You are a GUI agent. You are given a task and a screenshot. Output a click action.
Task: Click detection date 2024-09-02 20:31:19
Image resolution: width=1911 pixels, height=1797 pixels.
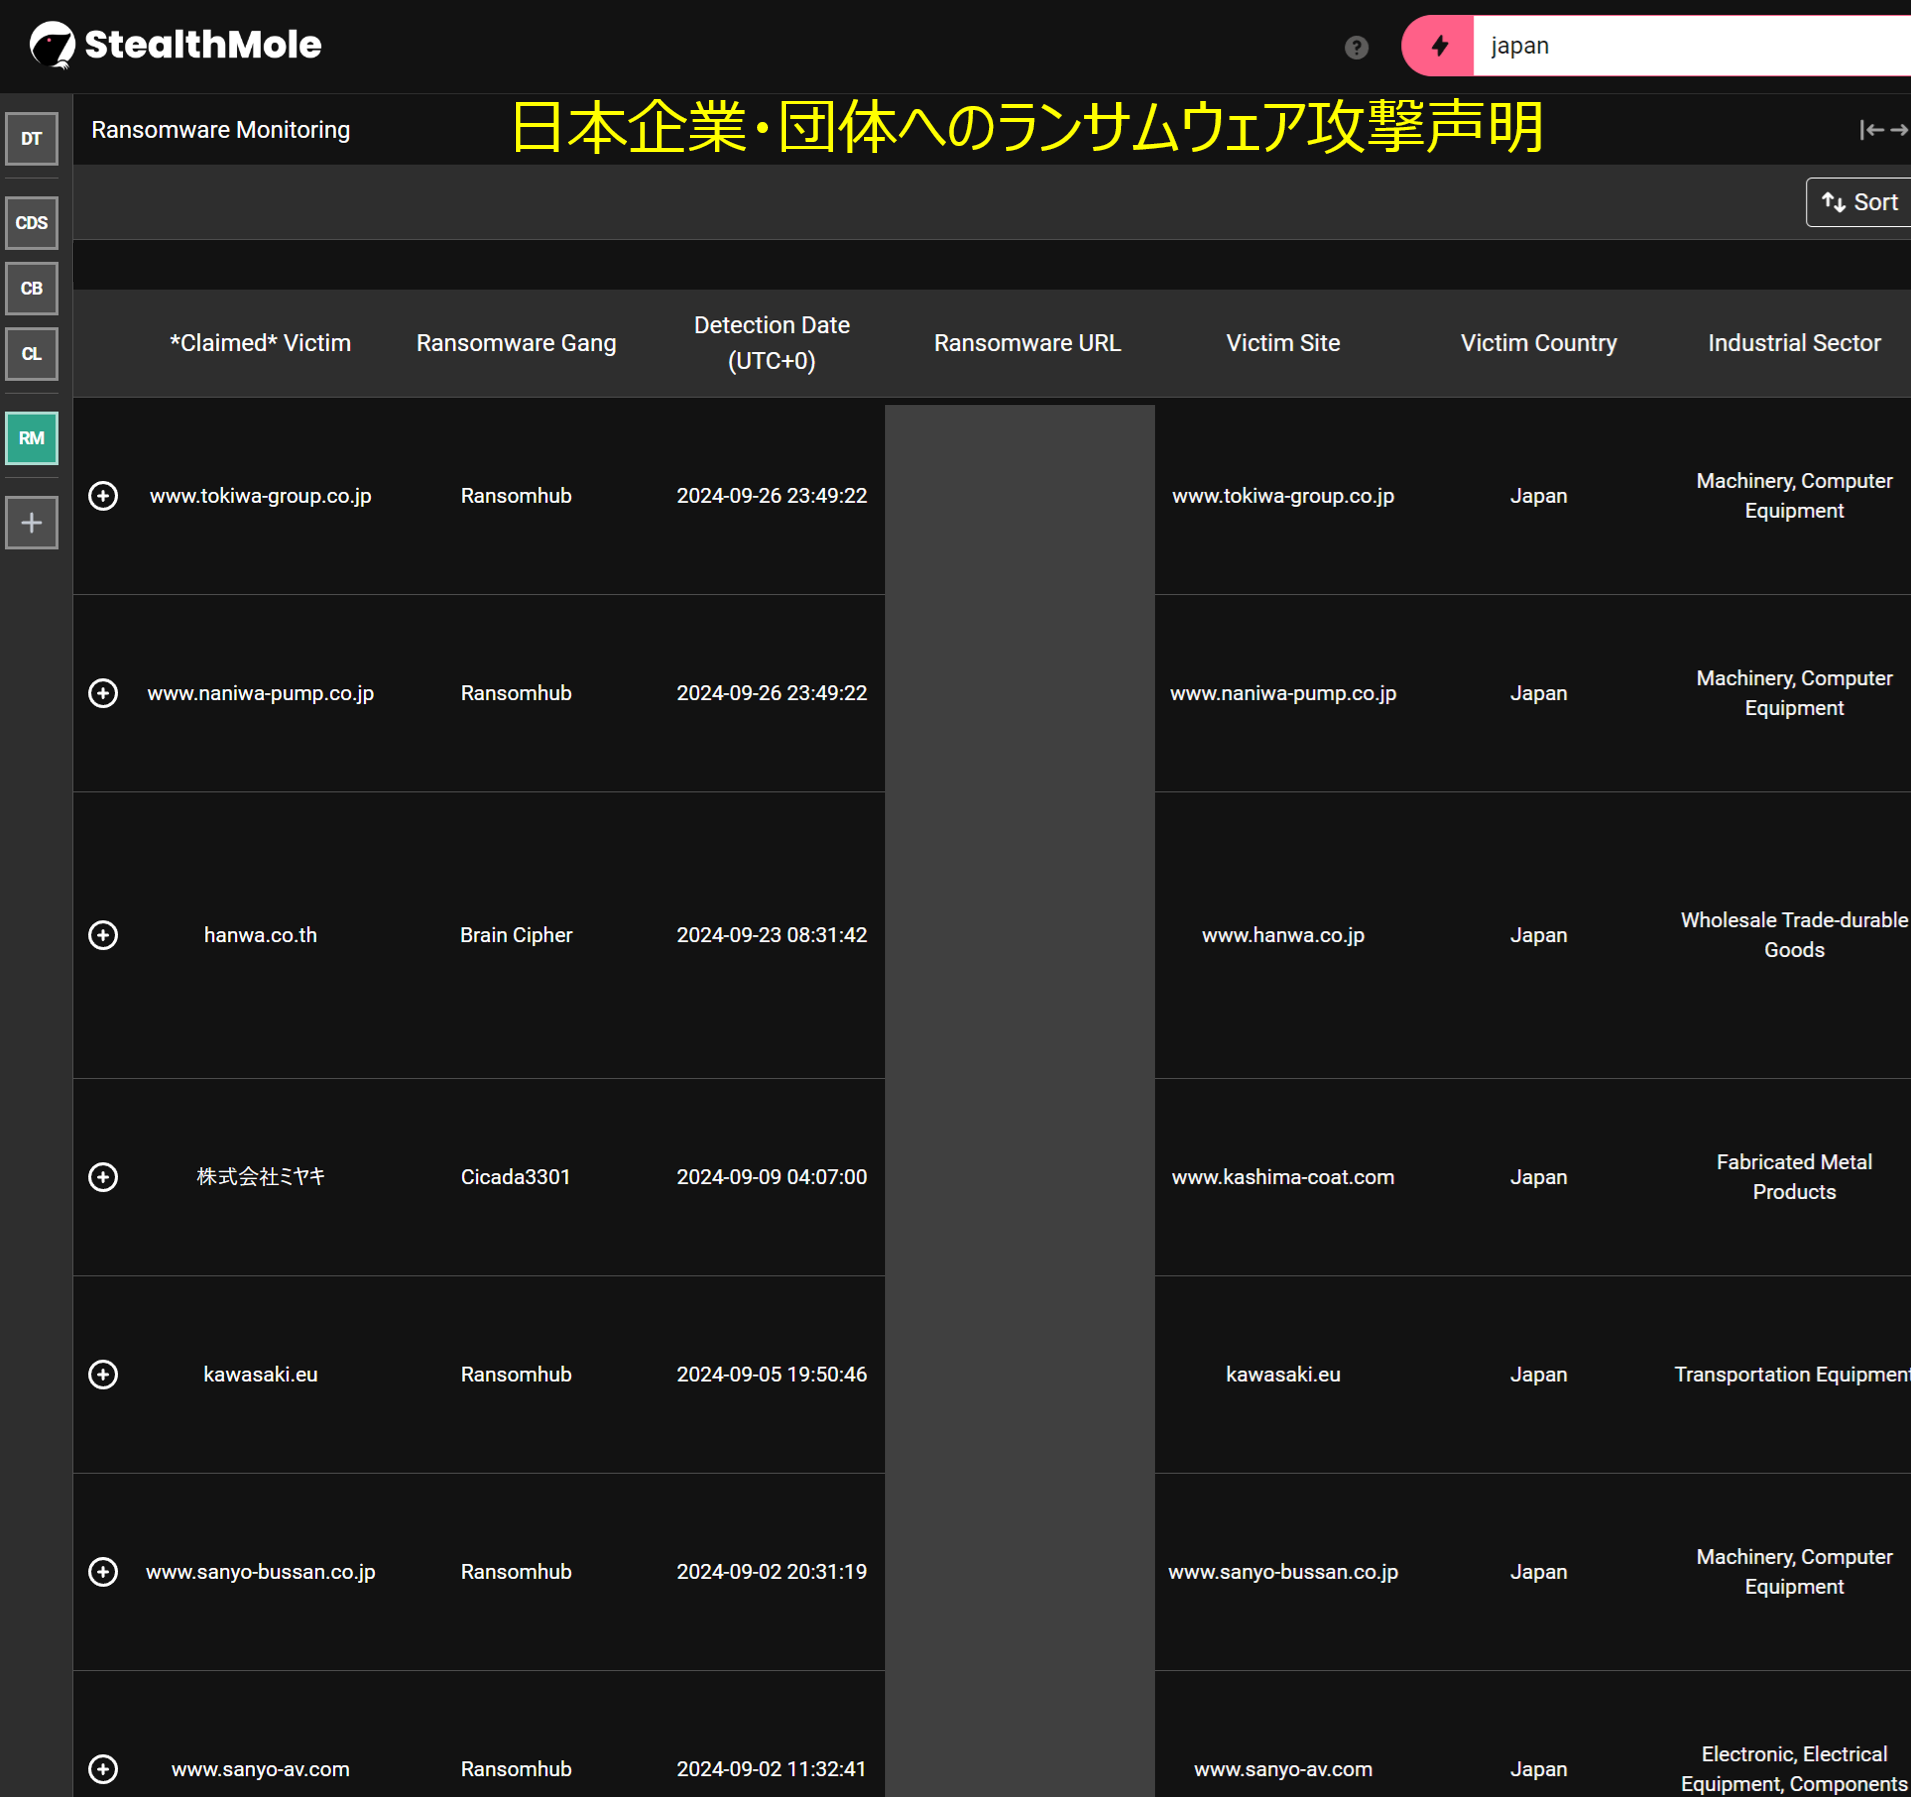(772, 1572)
